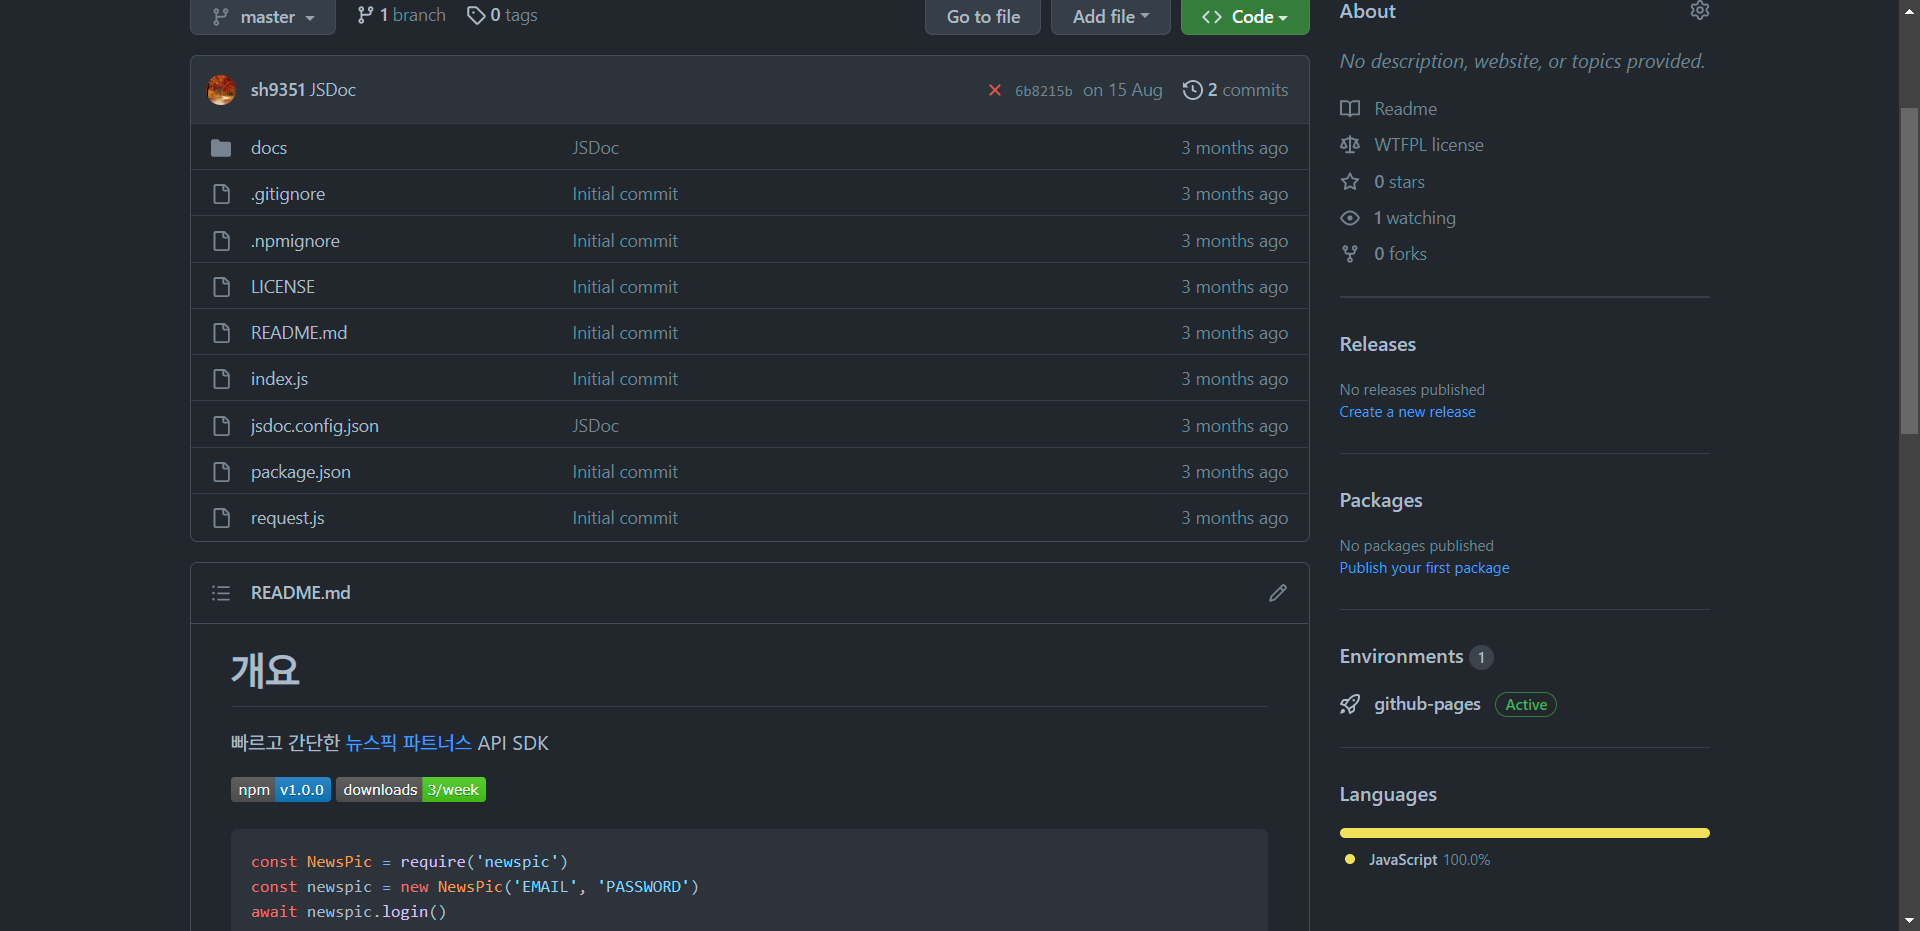This screenshot has width=1920, height=931.
Task: Open the package.json file
Action: [300, 472]
